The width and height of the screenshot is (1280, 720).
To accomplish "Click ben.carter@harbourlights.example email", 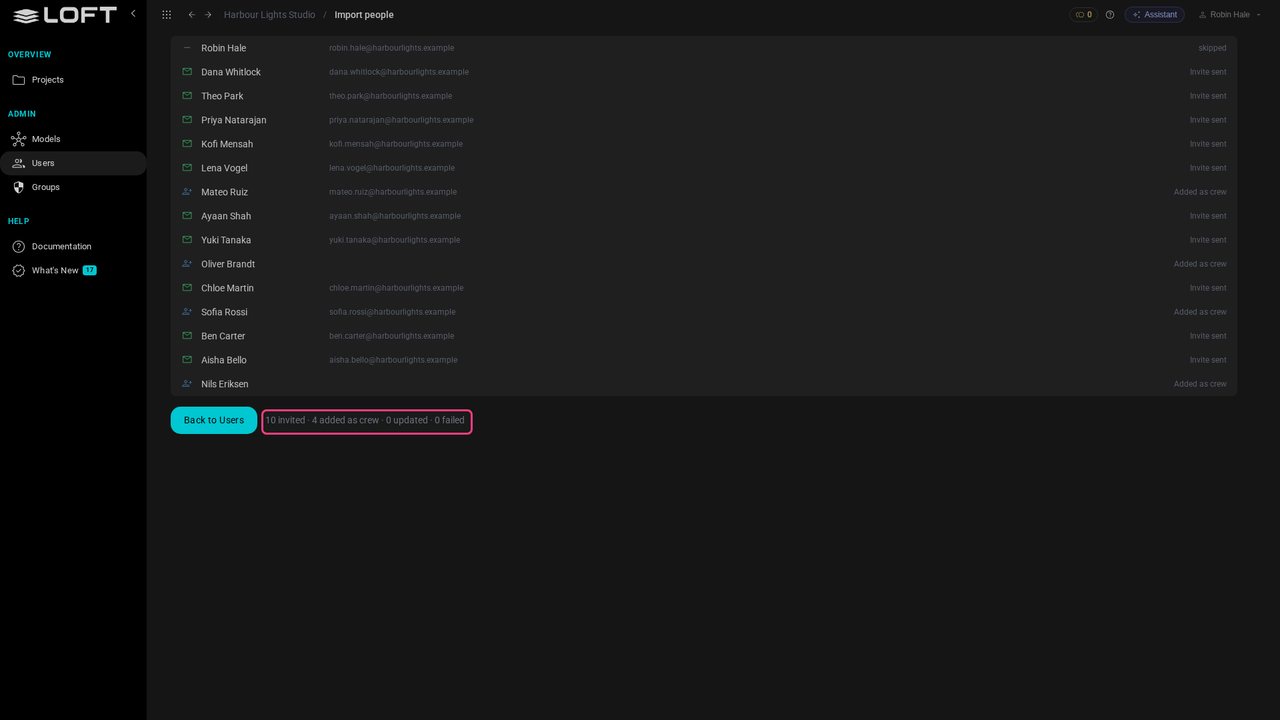I will 392,336.
